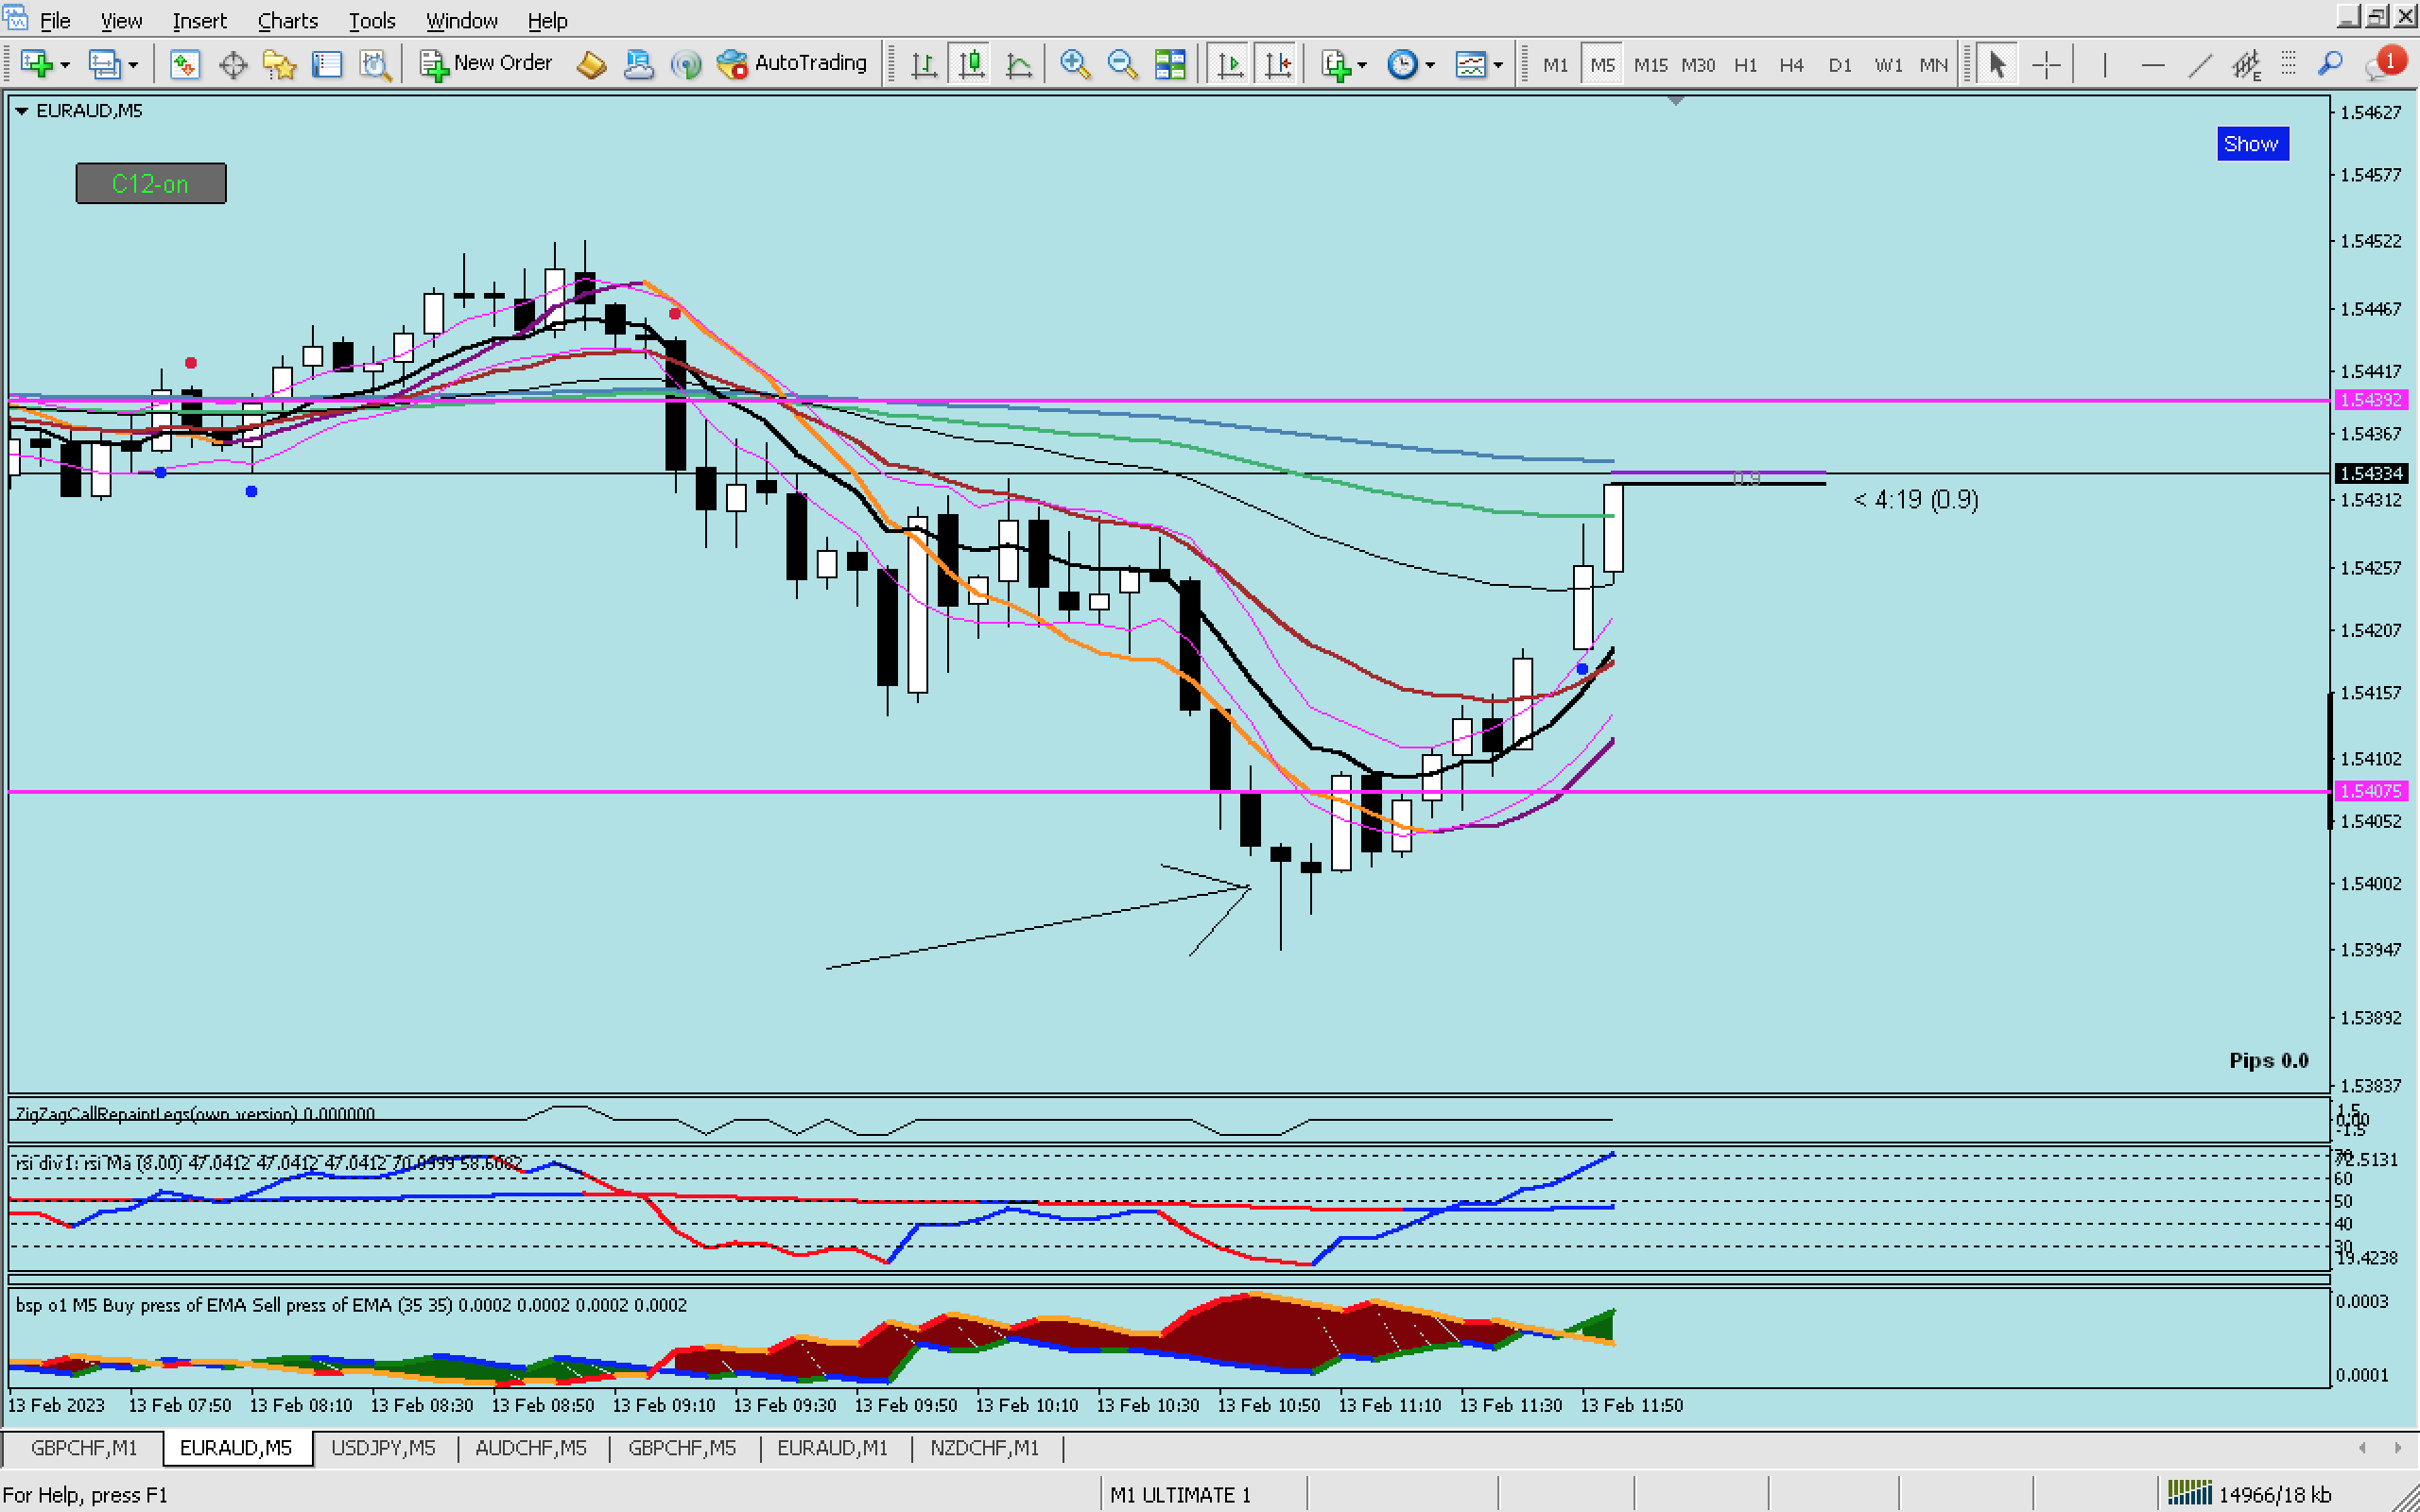Open the Data Window crosshair icon
2420x1512 pixels.
pyautogui.click(x=232, y=65)
